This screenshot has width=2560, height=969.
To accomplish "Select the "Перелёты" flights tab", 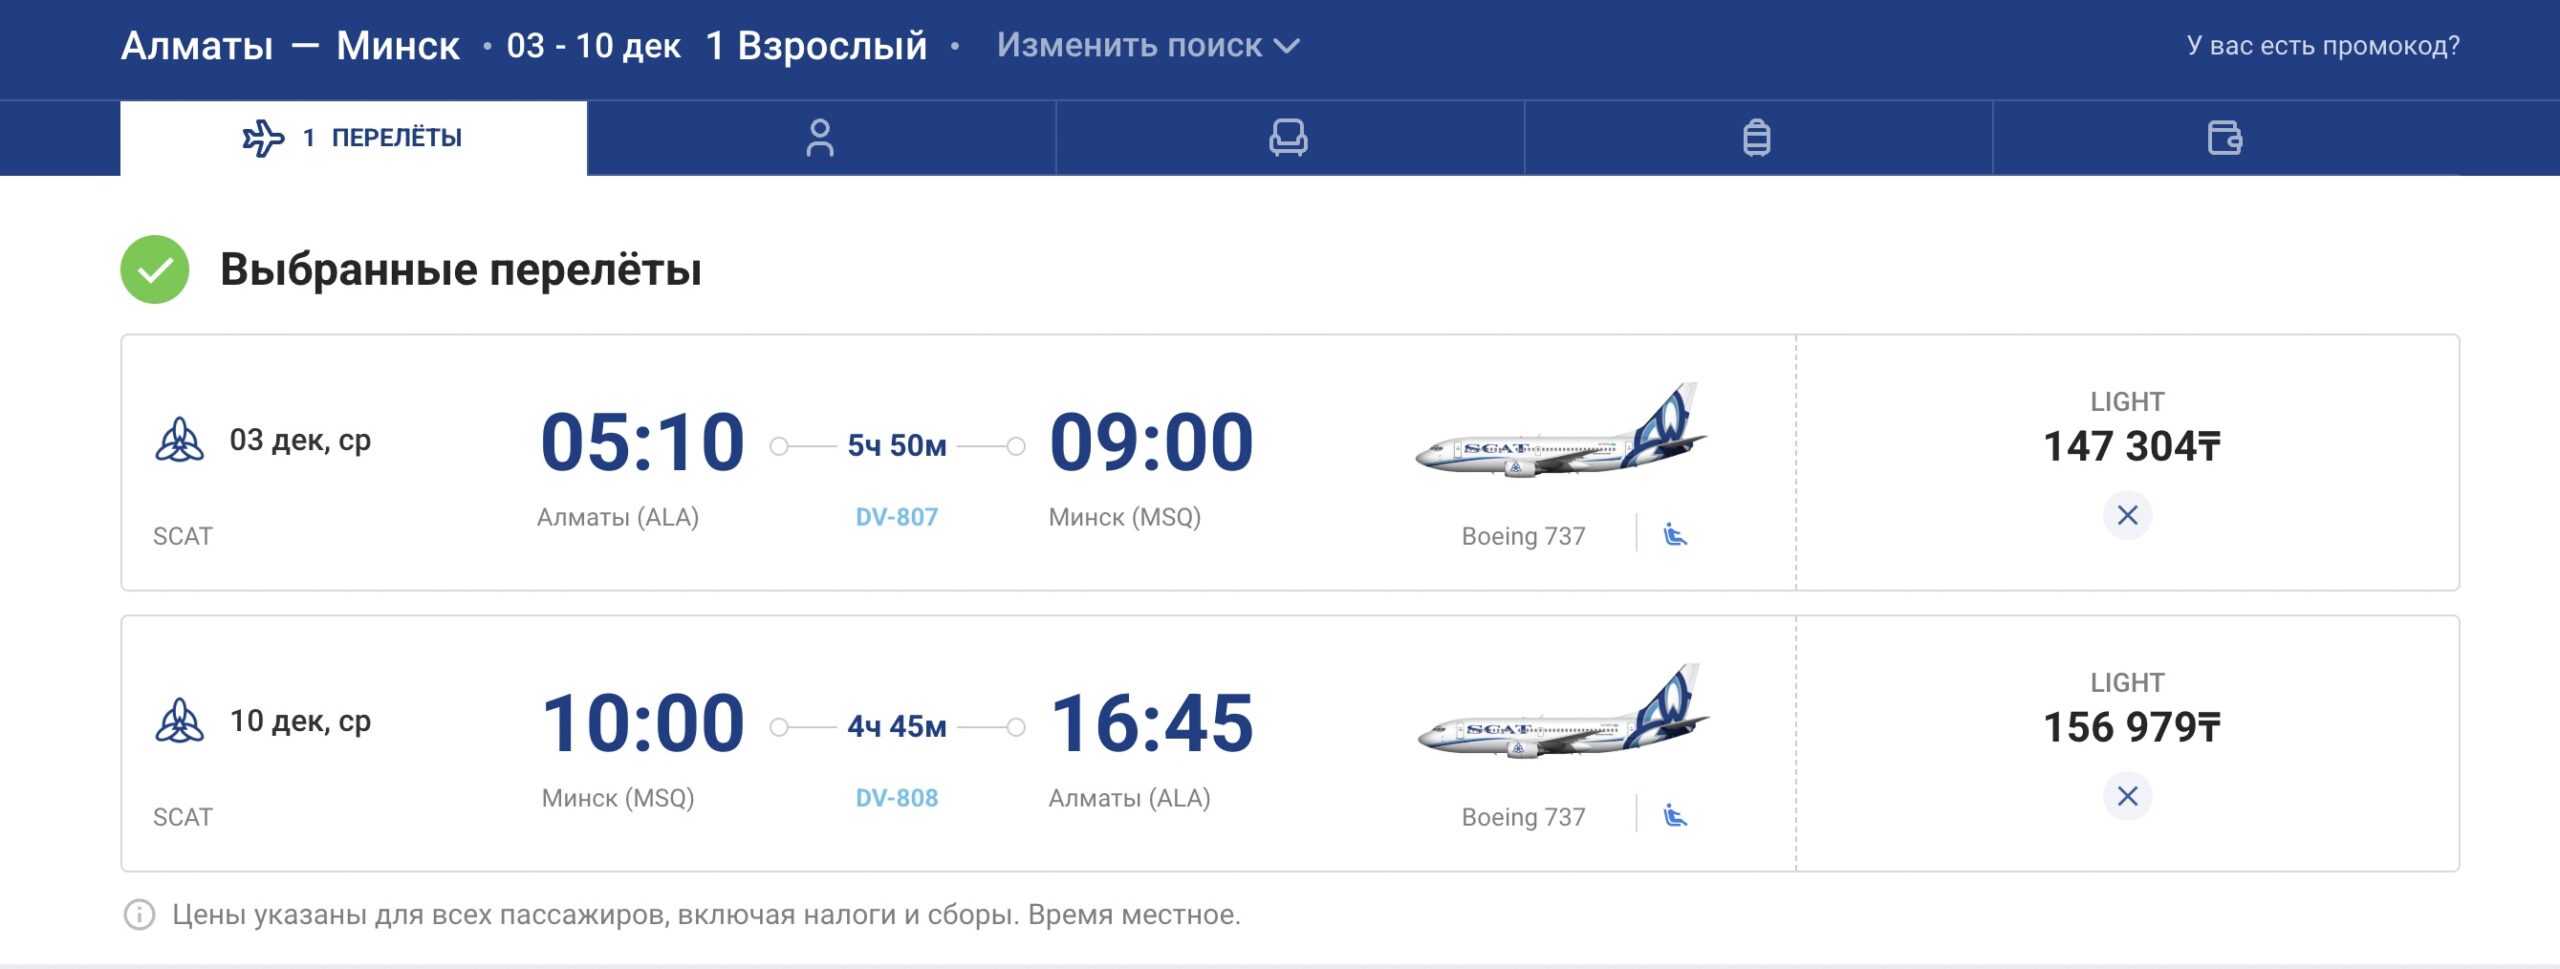I will pos(353,138).
